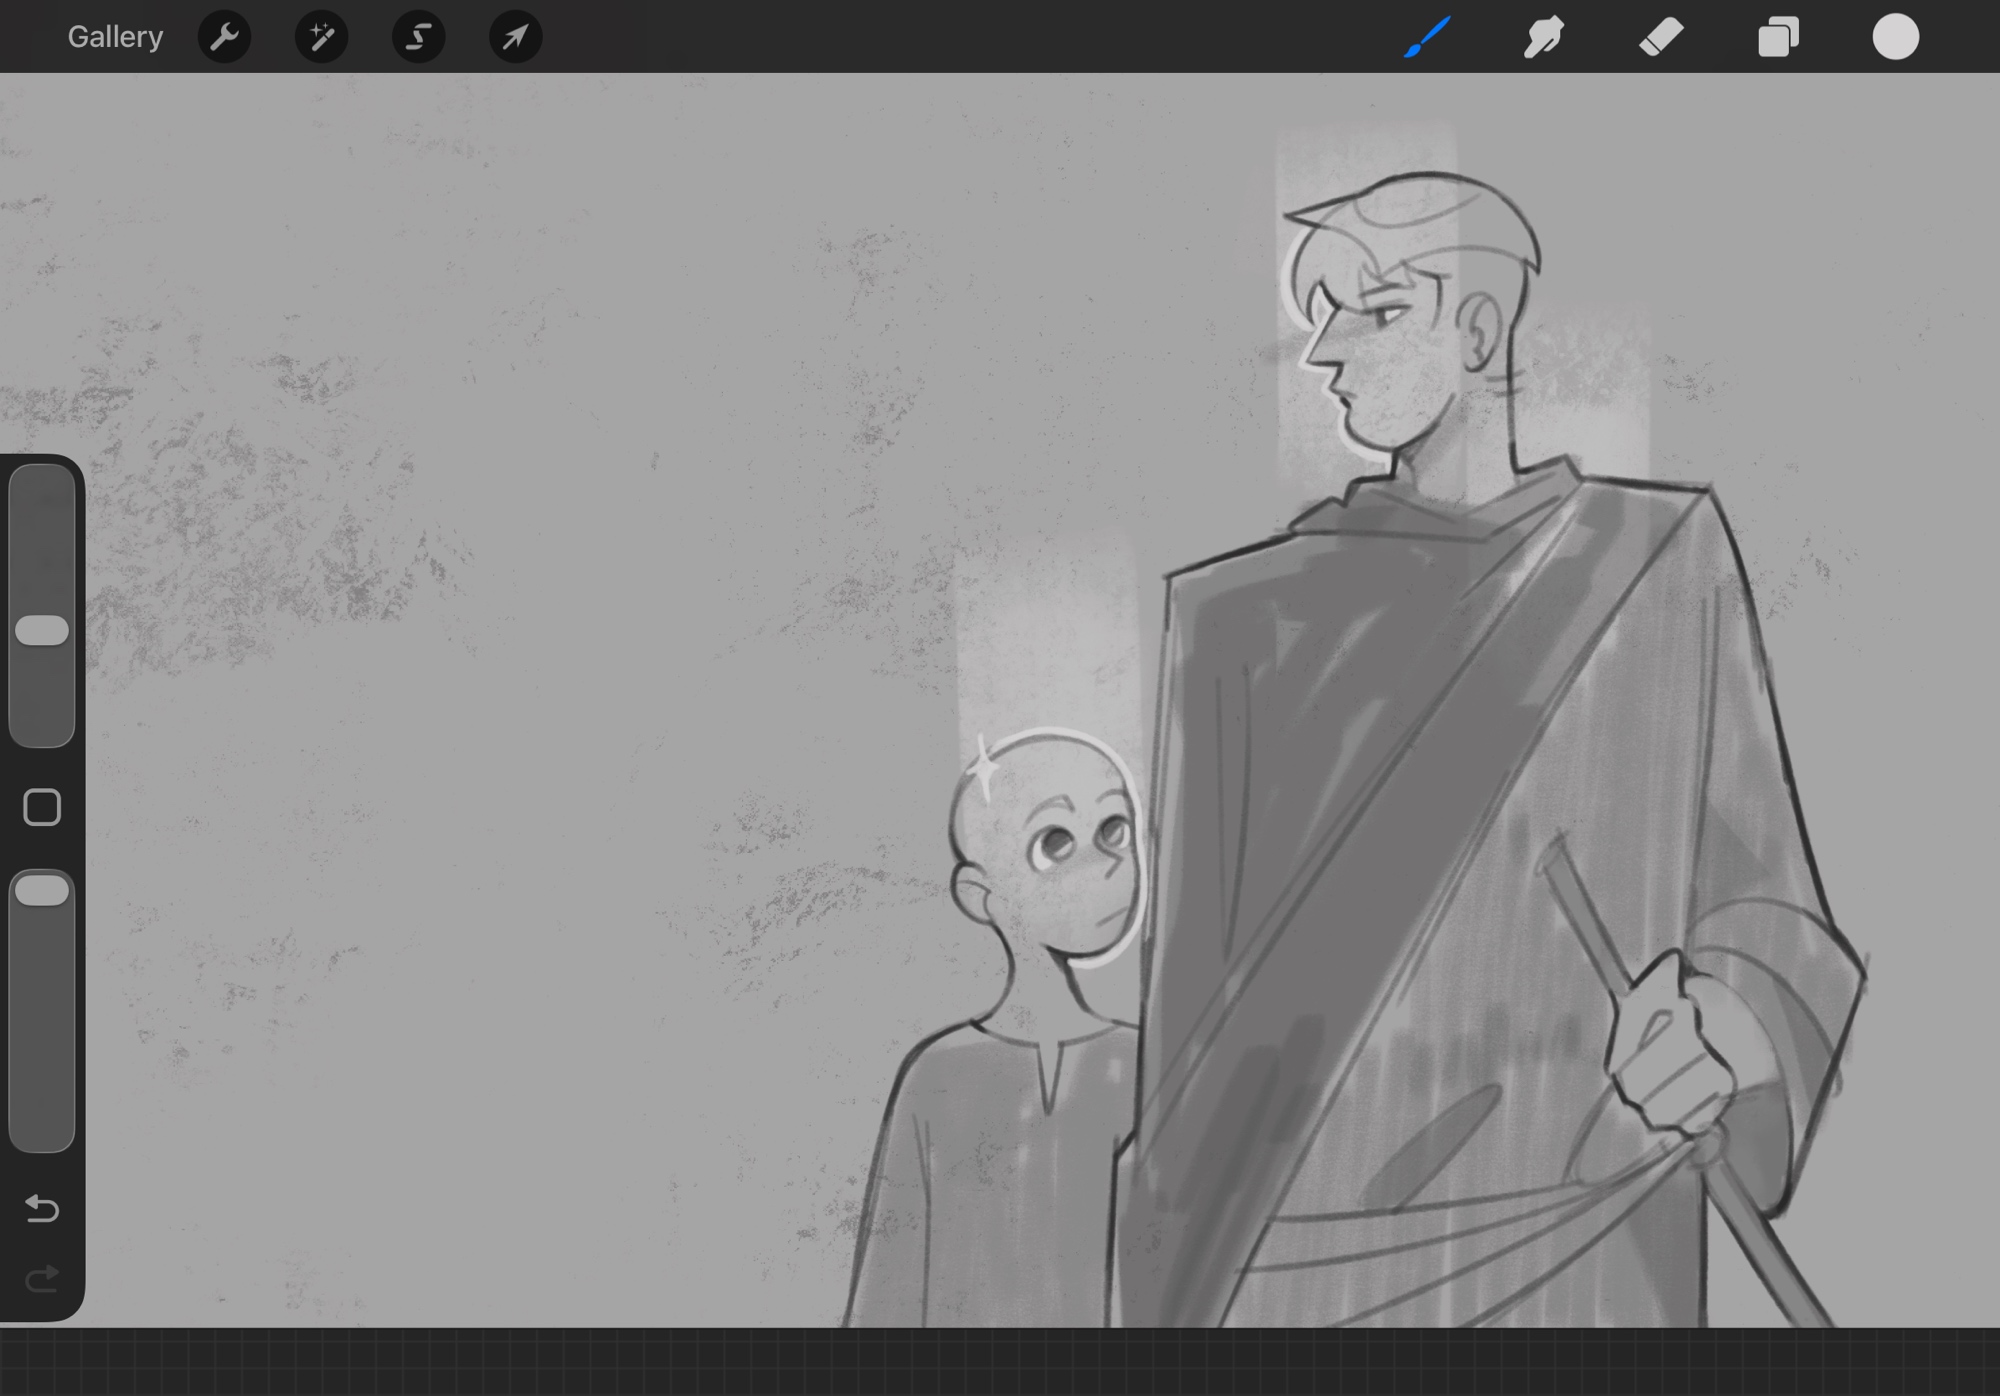The image size is (2000, 1396).
Task: Open the Actions wrench menu
Action: 224,37
